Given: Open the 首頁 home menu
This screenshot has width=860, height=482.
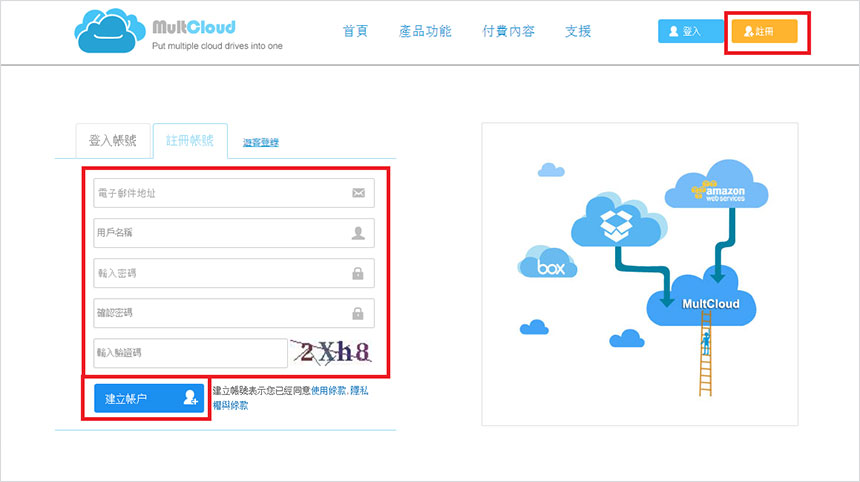Looking at the screenshot, I should 355,31.
